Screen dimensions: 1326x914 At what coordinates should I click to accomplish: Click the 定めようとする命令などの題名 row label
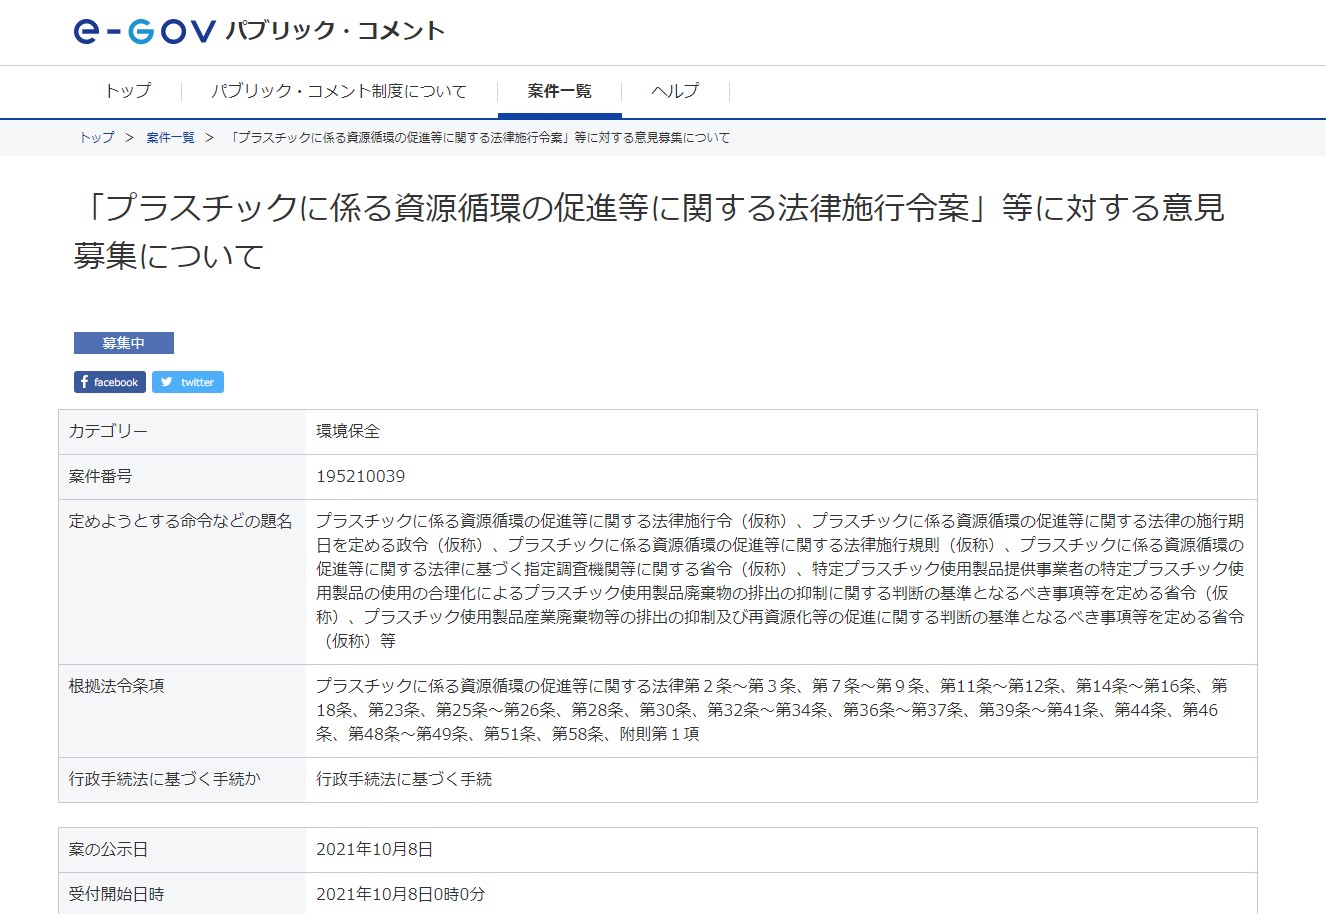[180, 522]
